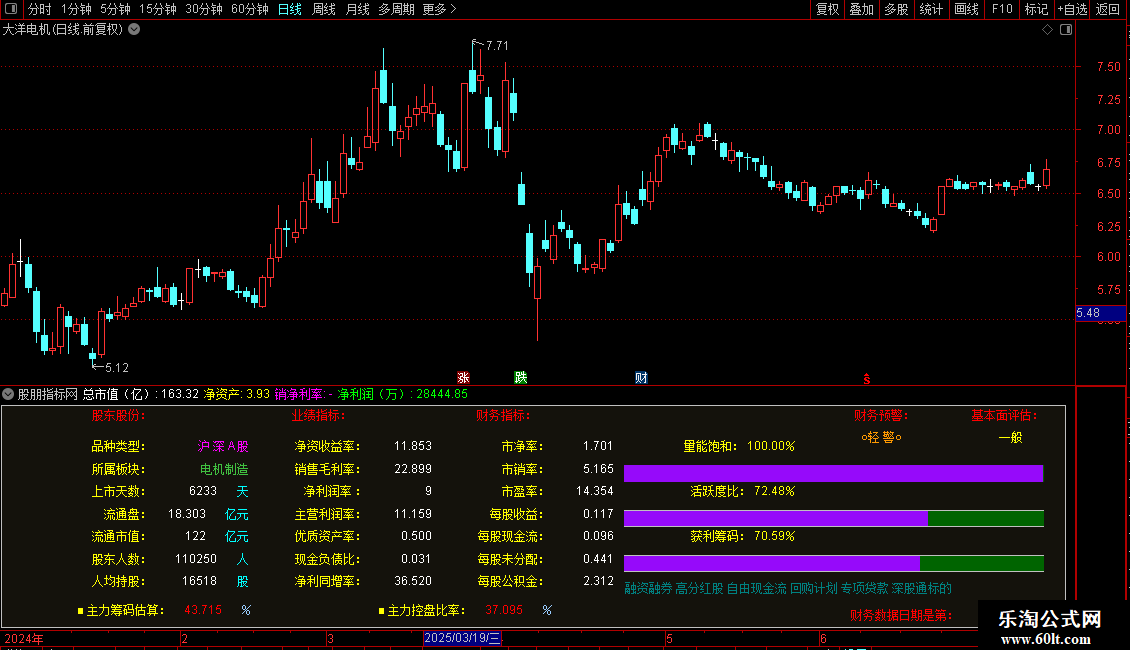This screenshot has width=1130, height=650.
Task: Click the 自由现金流 concept tag
Action: click(757, 589)
